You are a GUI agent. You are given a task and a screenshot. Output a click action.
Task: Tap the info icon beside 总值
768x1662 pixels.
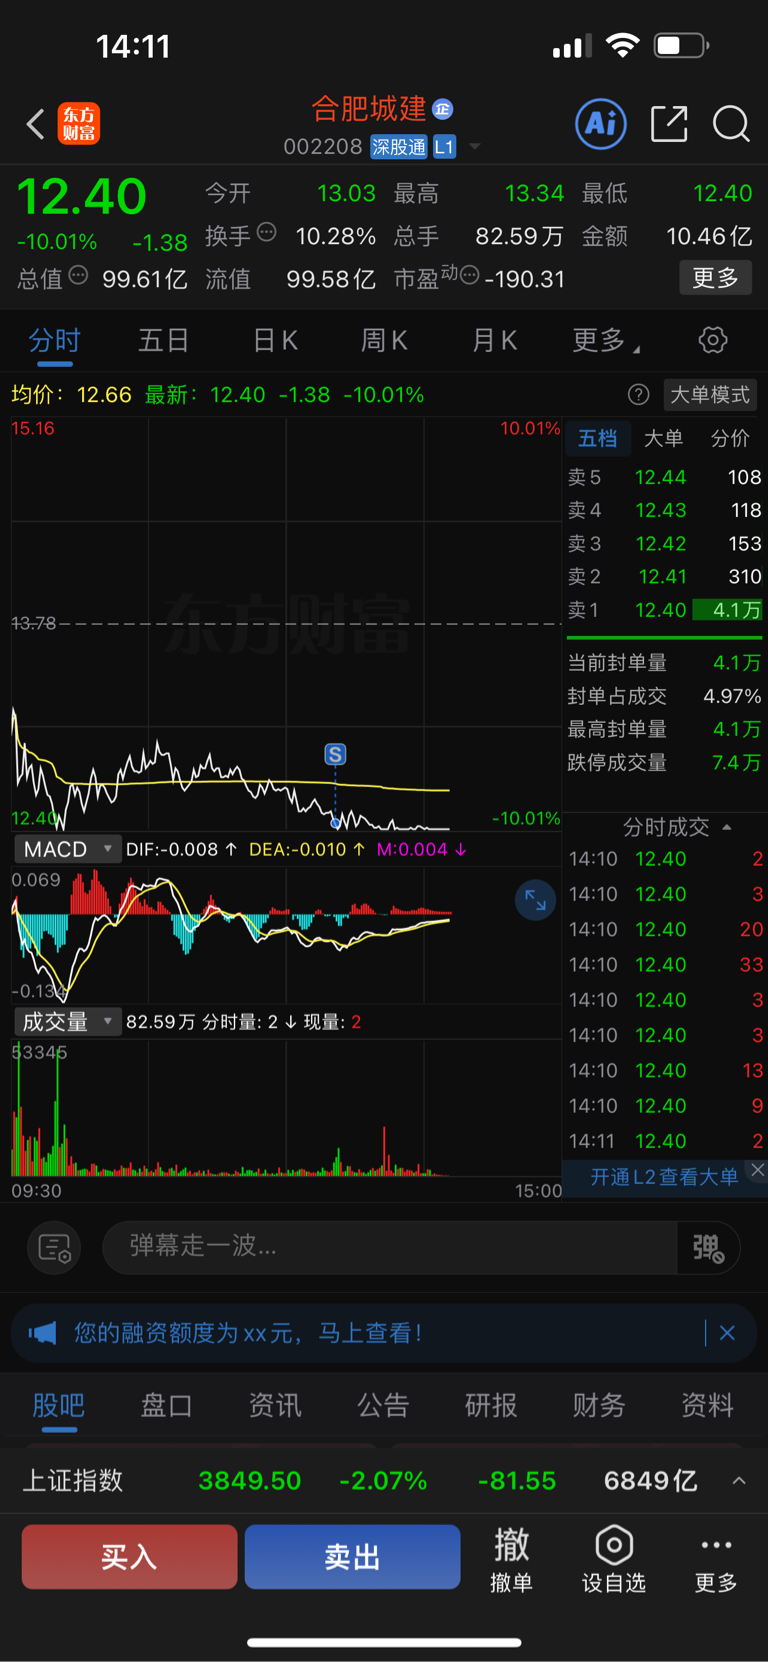tap(78, 275)
